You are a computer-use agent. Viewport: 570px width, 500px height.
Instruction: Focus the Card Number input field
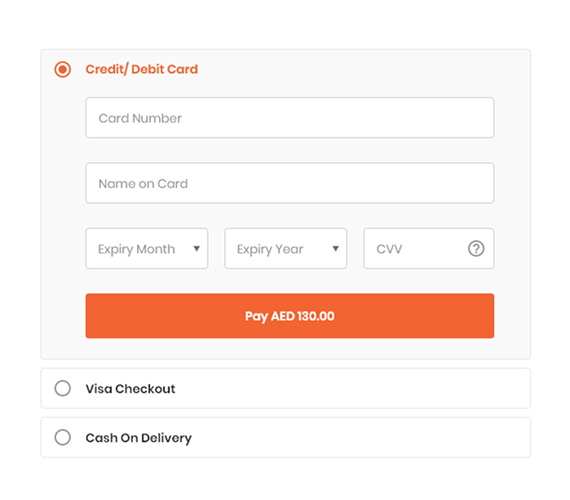[x=290, y=118]
